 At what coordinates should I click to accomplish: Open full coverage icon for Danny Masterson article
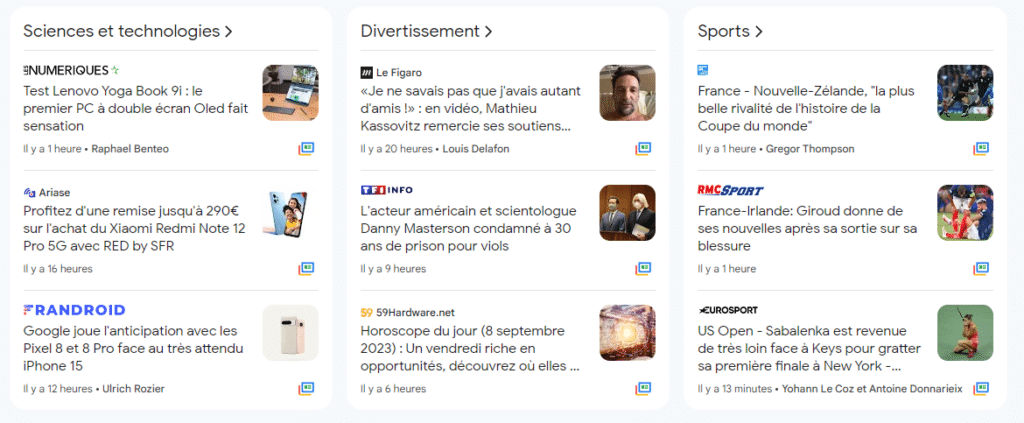[x=643, y=268]
